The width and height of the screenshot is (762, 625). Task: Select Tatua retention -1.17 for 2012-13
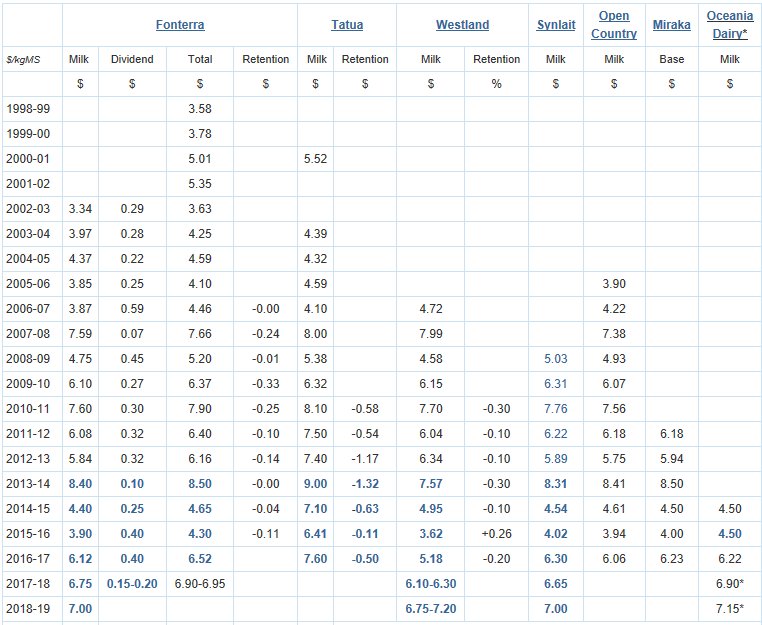(365, 459)
